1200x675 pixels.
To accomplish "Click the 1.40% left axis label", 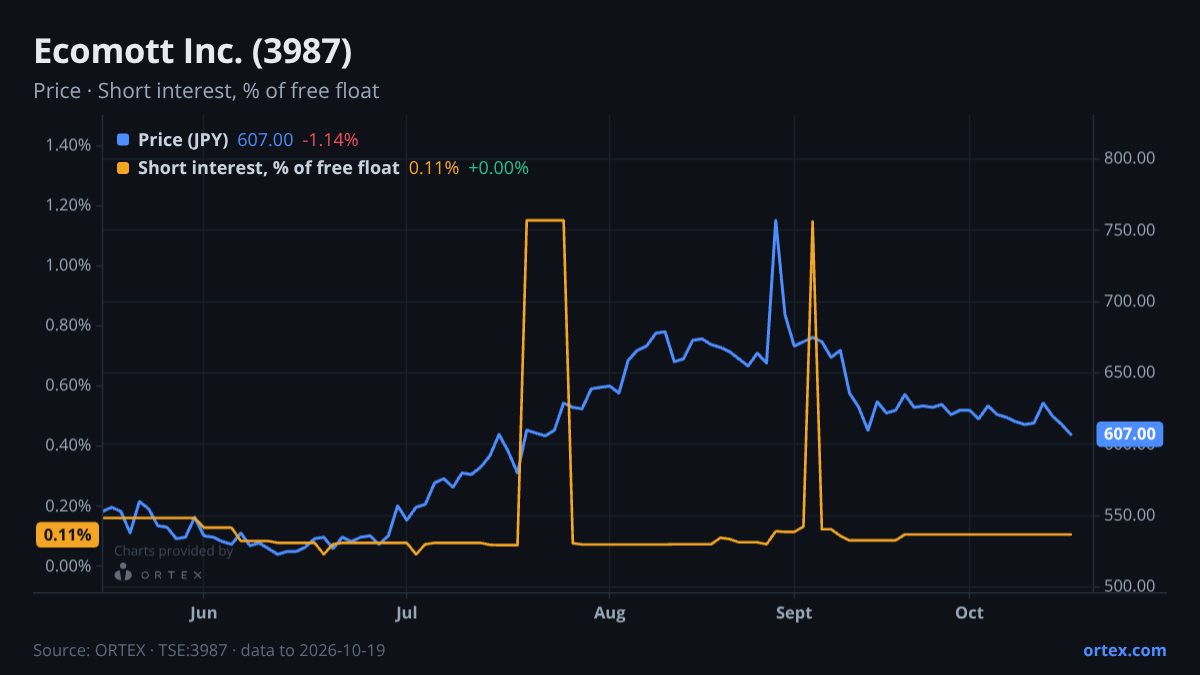I will tap(68, 145).
